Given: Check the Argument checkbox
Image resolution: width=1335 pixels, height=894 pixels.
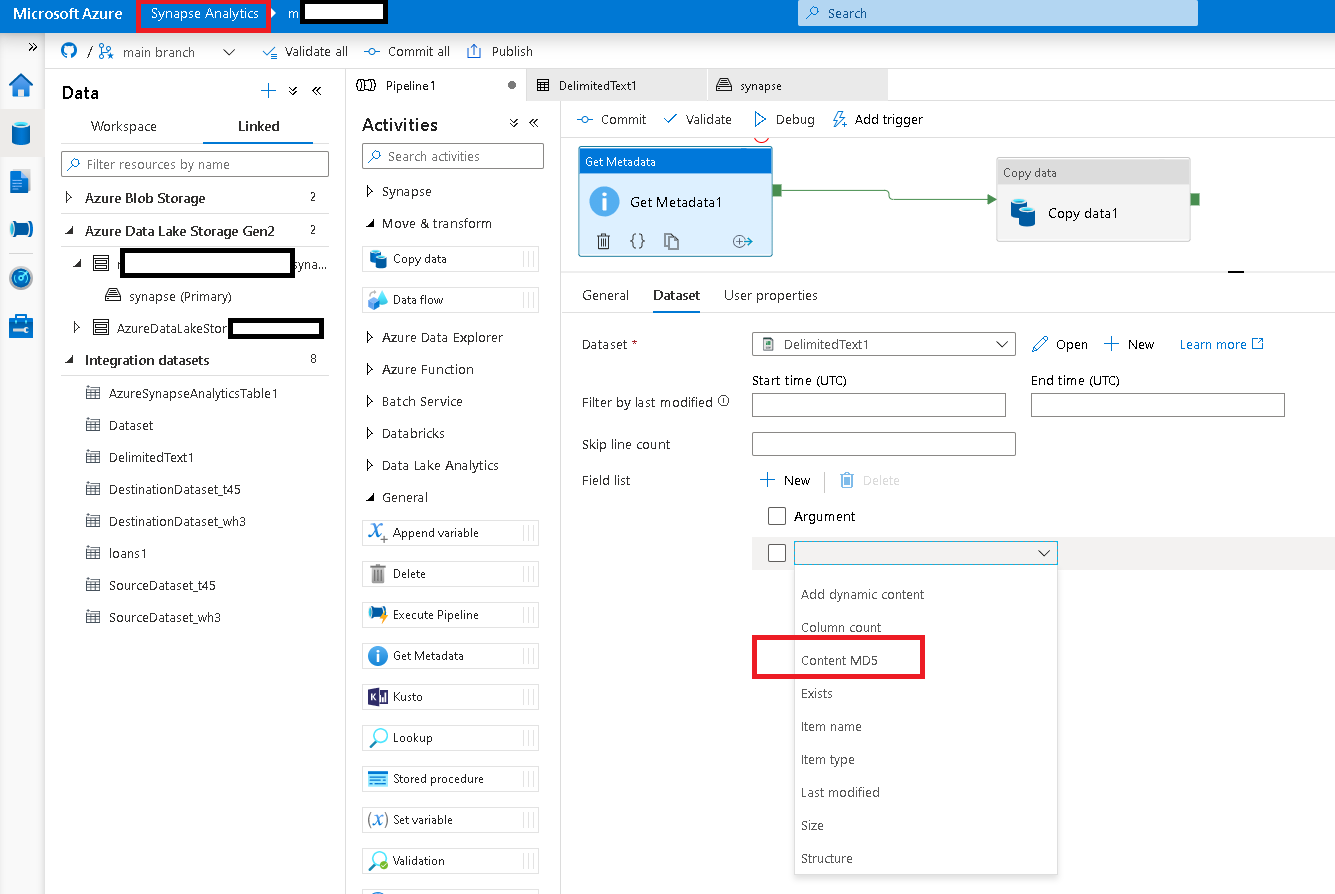Looking at the screenshot, I should 777,516.
